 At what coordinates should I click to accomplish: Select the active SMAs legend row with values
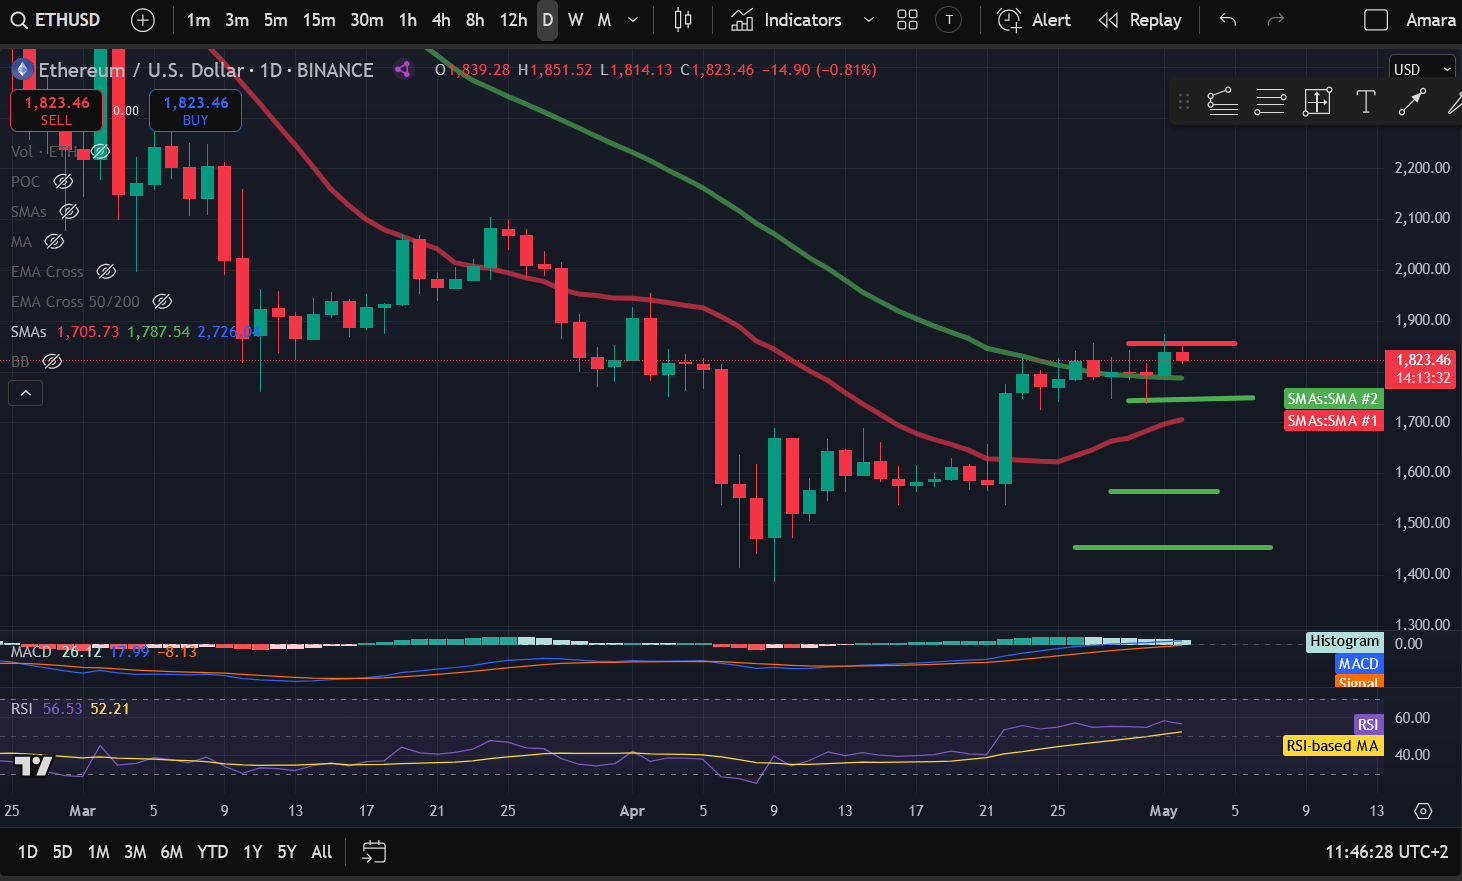point(136,332)
